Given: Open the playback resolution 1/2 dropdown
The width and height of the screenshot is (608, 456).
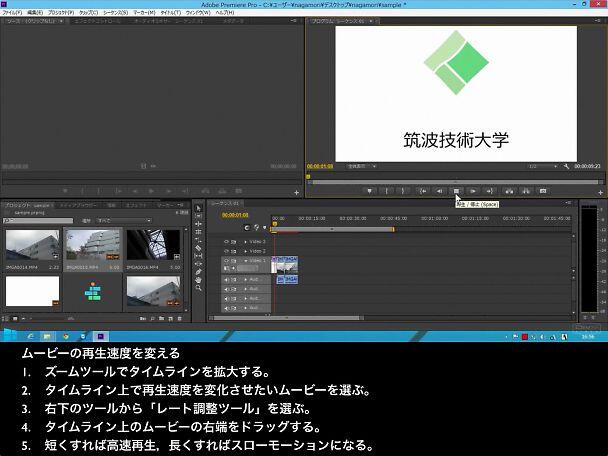Looking at the screenshot, I should coord(543,166).
